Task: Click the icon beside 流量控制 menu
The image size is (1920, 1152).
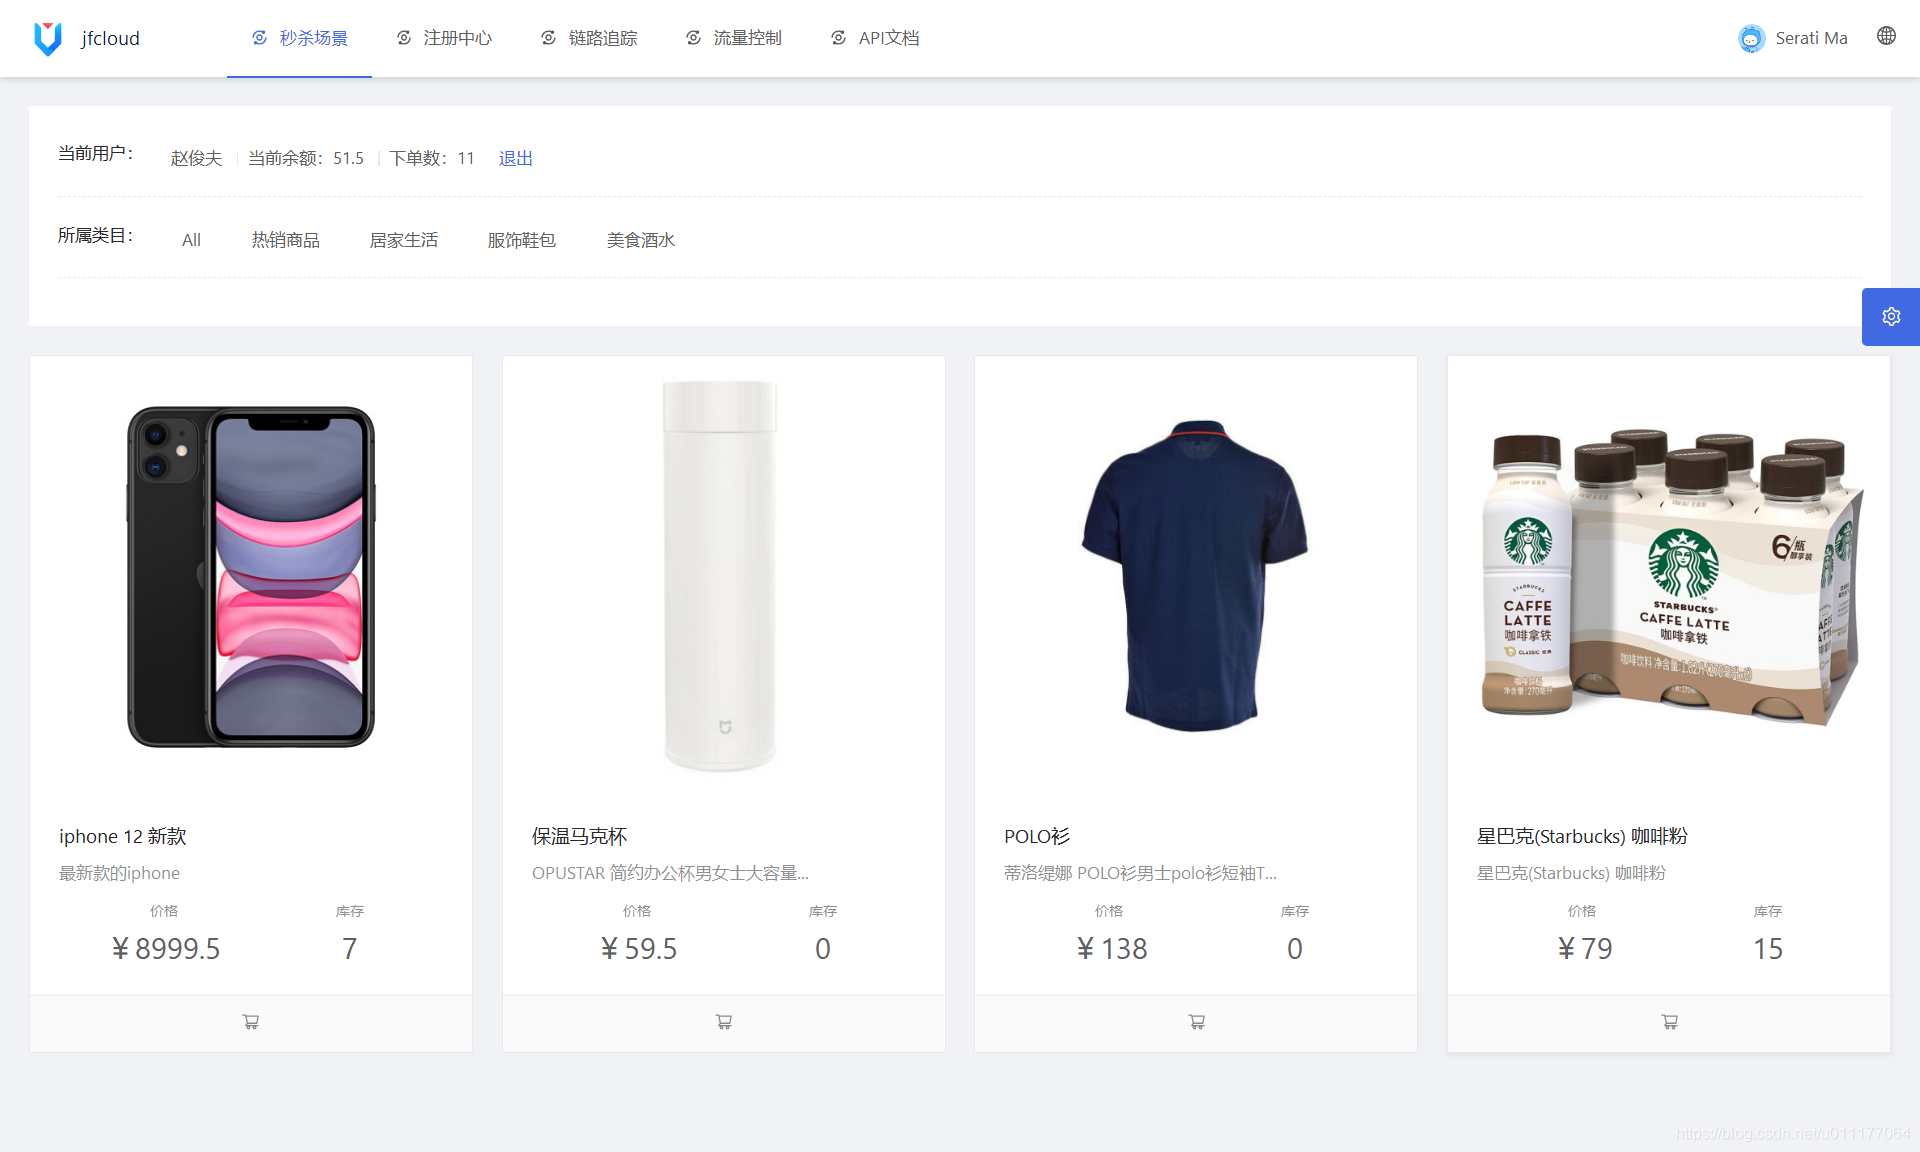Action: coord(693,38)
